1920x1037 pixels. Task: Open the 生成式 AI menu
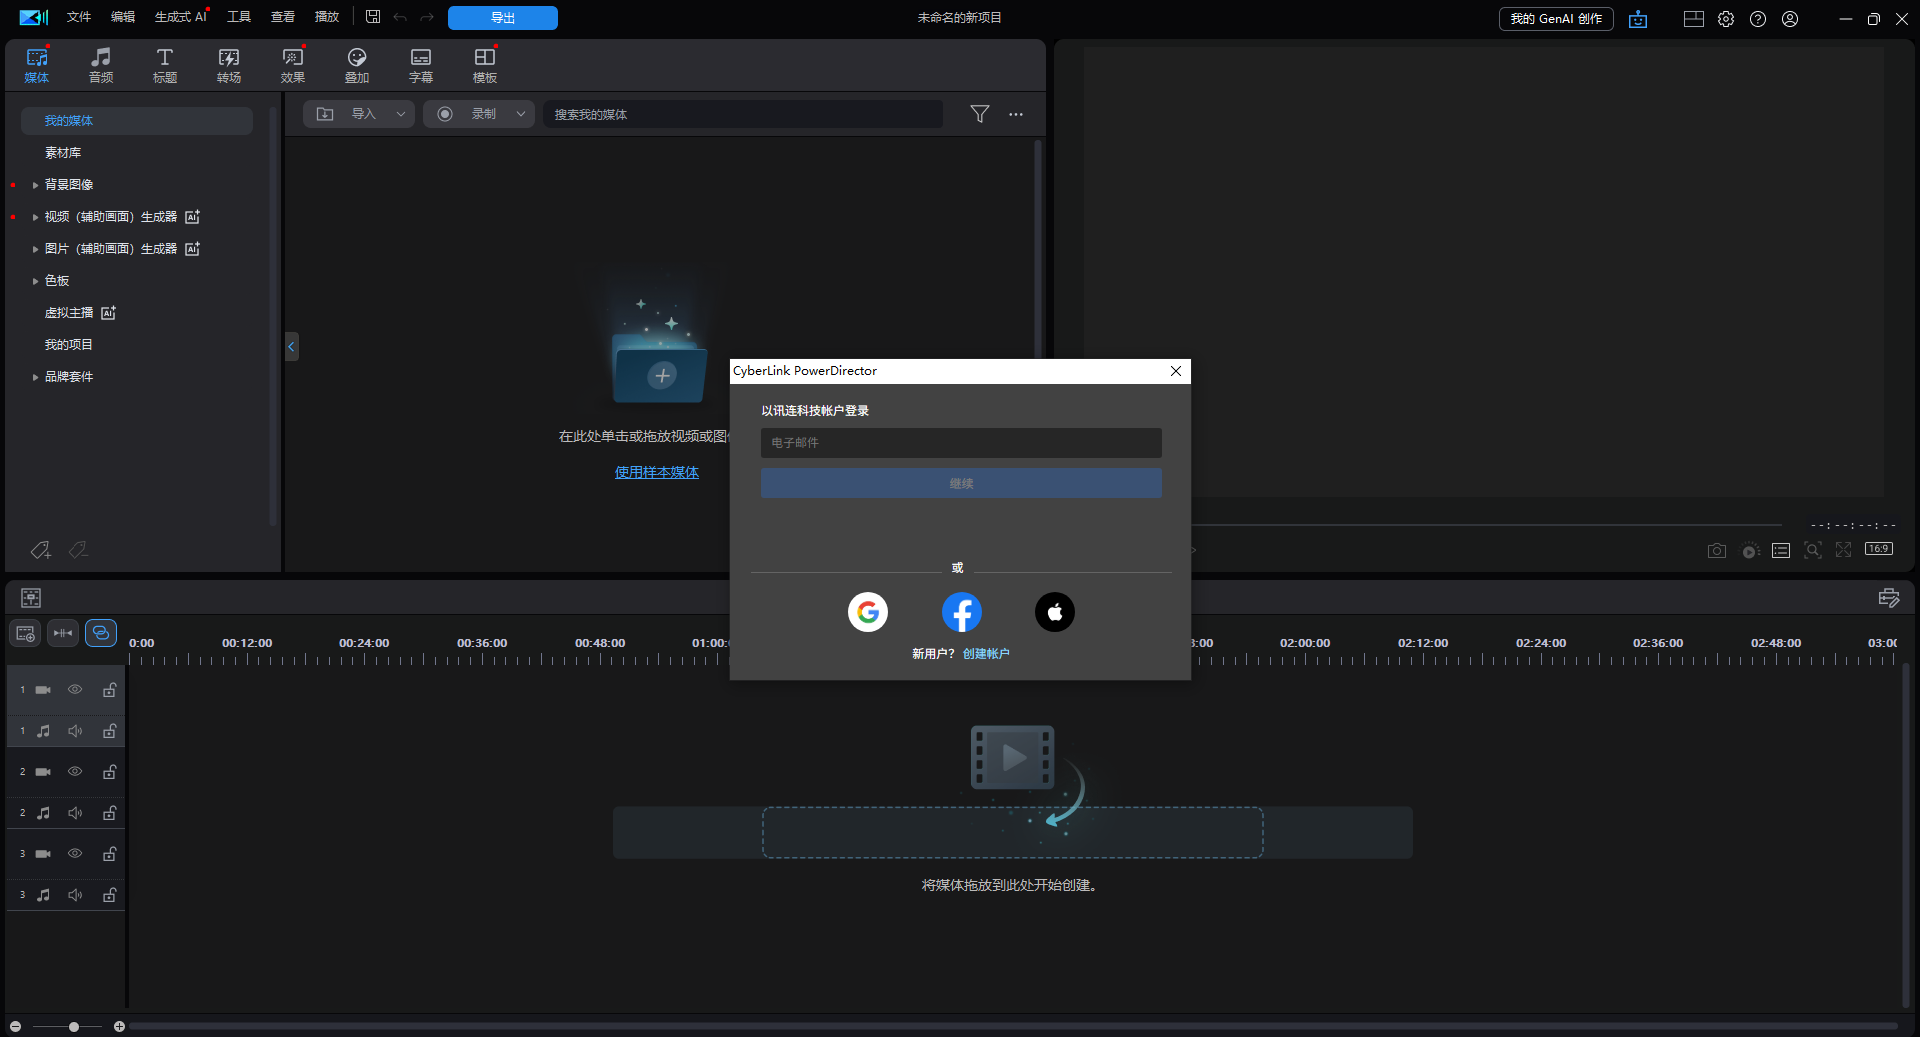click(x=180, y=17)
